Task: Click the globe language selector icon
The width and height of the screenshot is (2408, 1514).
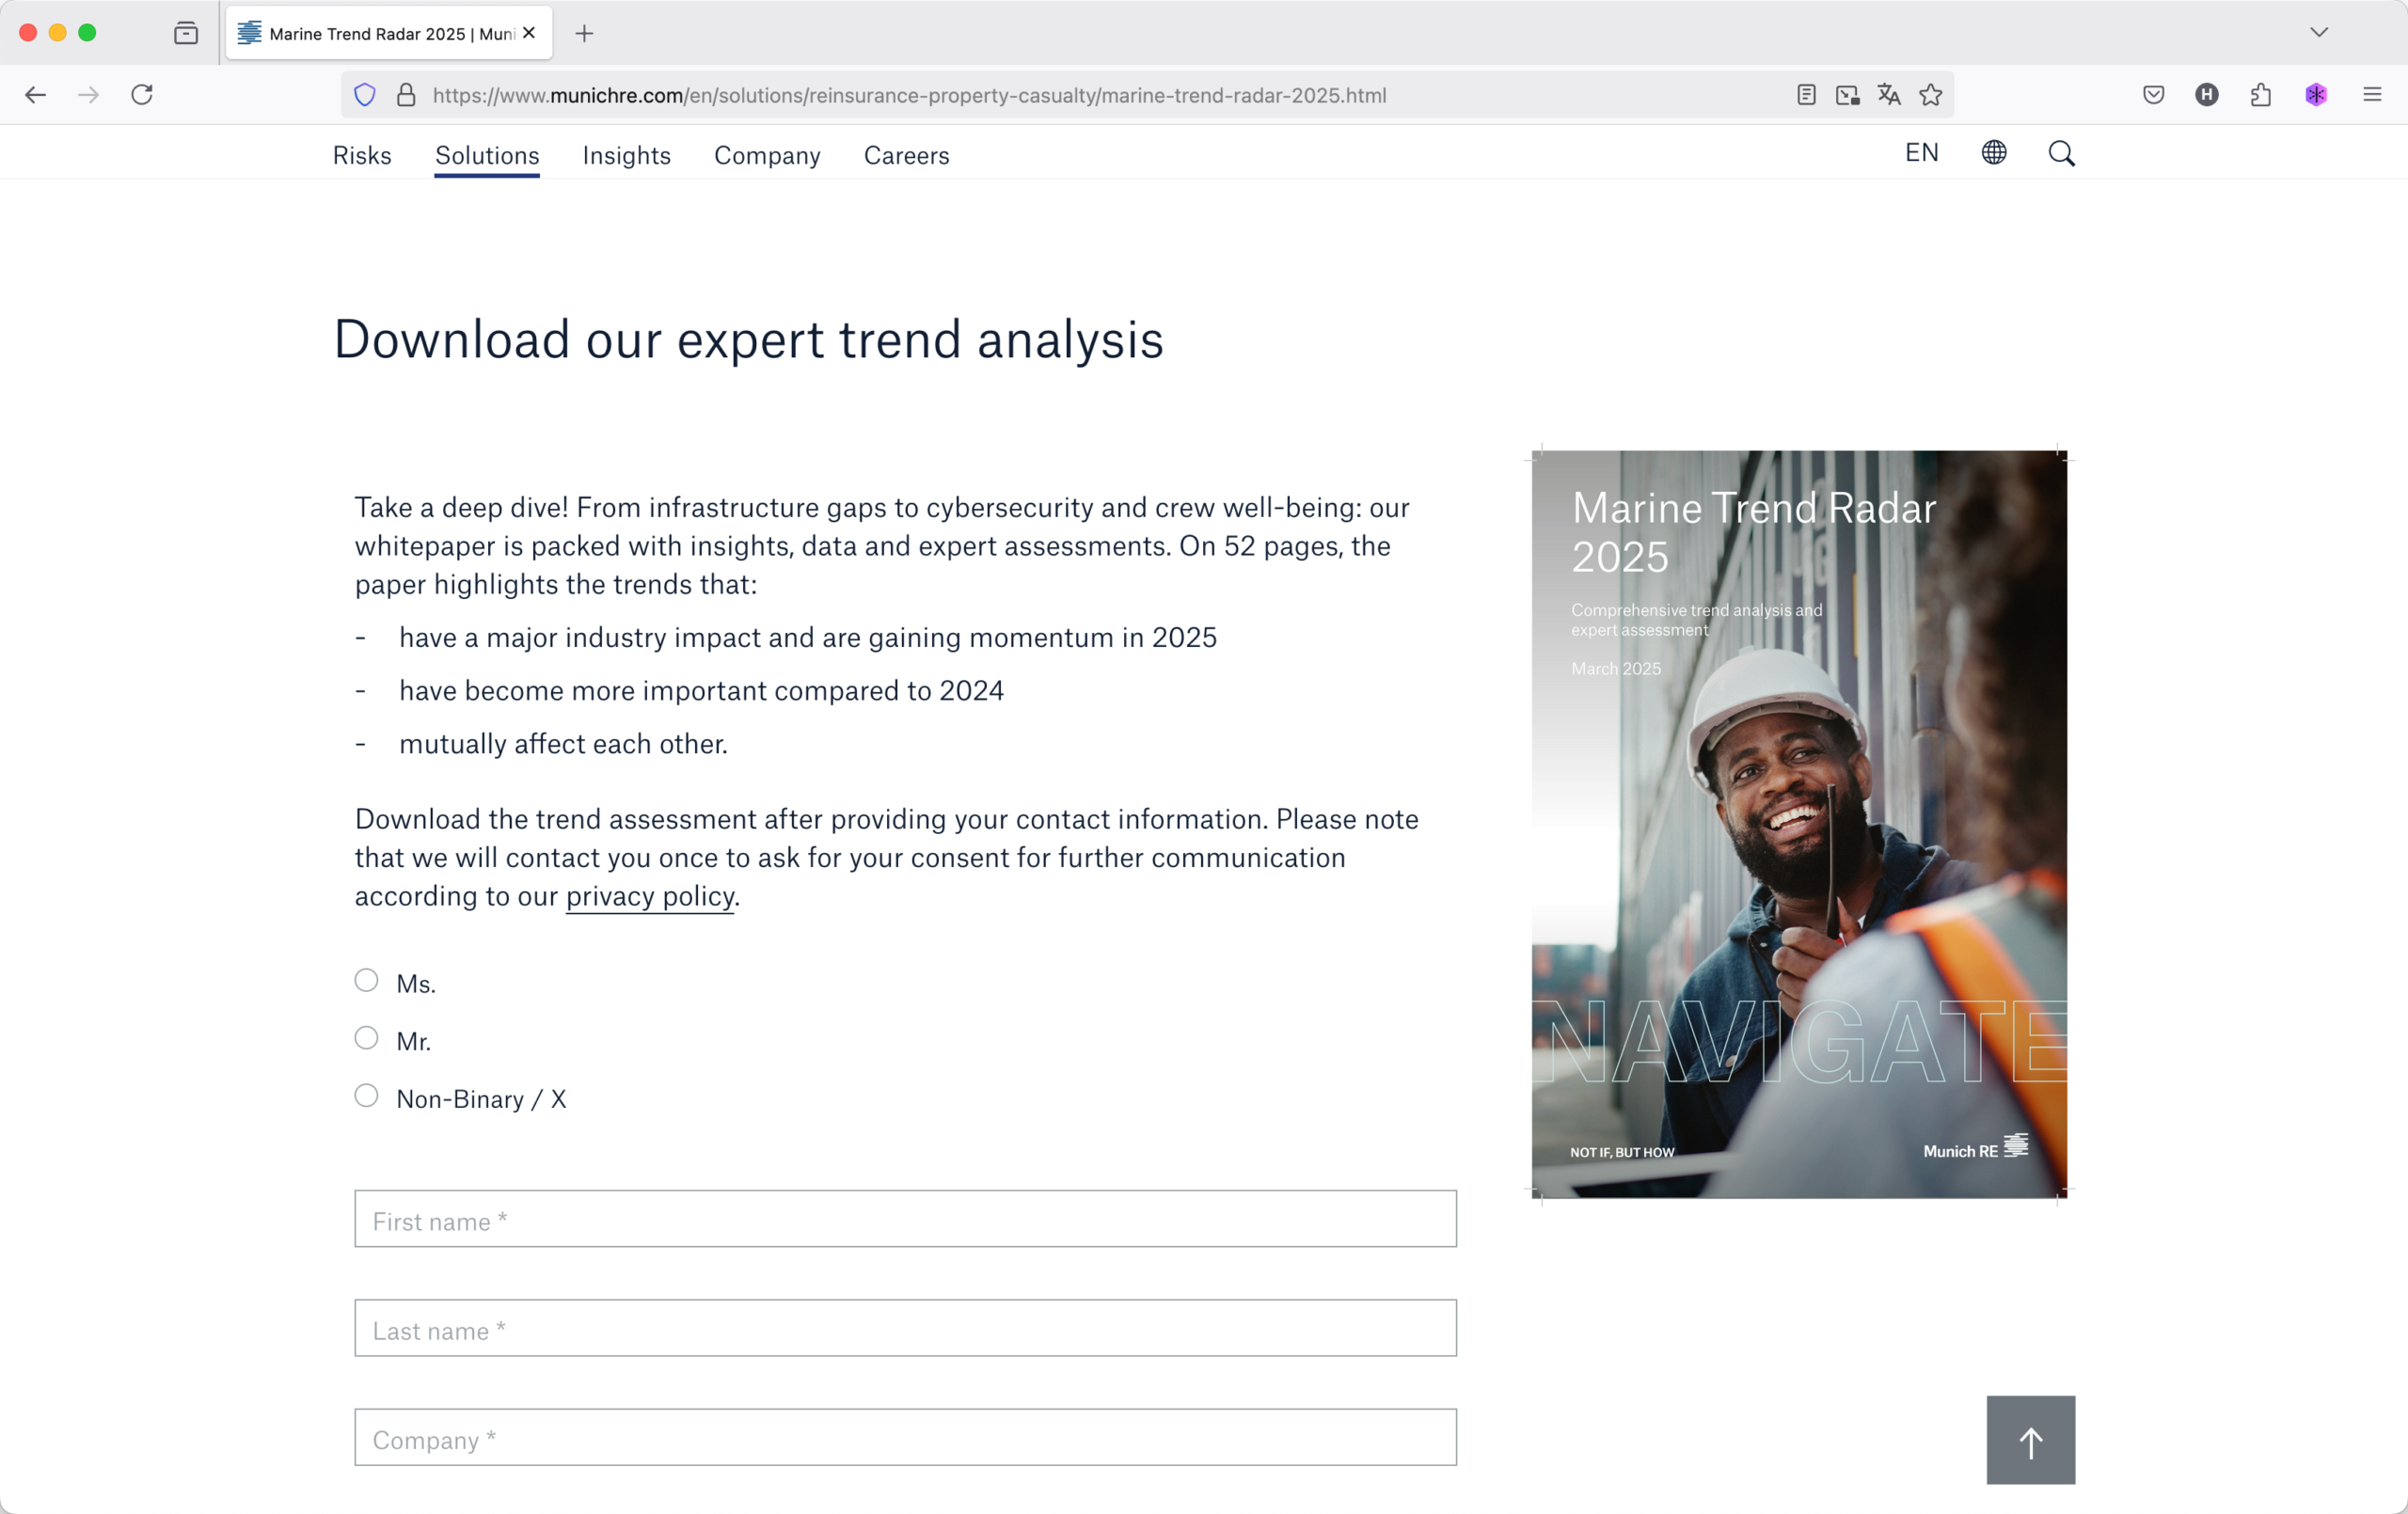Action: pyautogui.click(x=1993, y=152)
